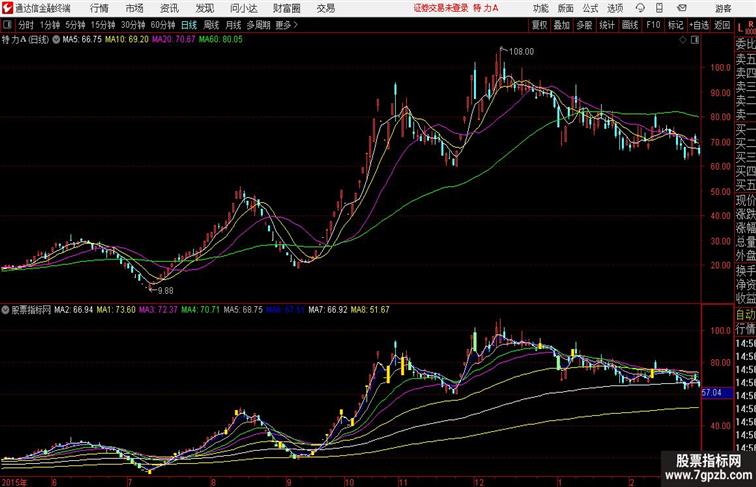The width and height of the screenshot is (756, 487).
Task: Open the 发现 menu
Action: tap(204, 8)
